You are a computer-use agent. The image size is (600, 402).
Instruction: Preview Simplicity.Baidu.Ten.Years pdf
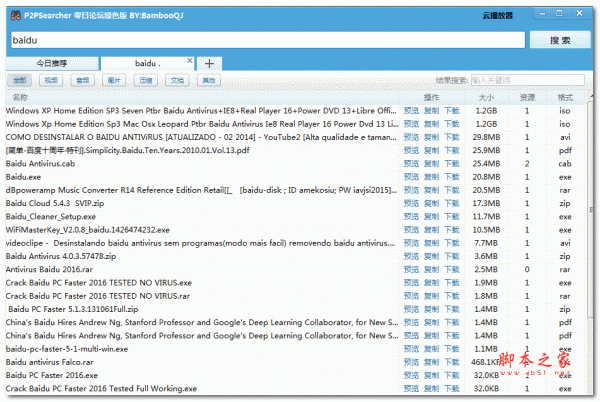[x=411, y=150]
